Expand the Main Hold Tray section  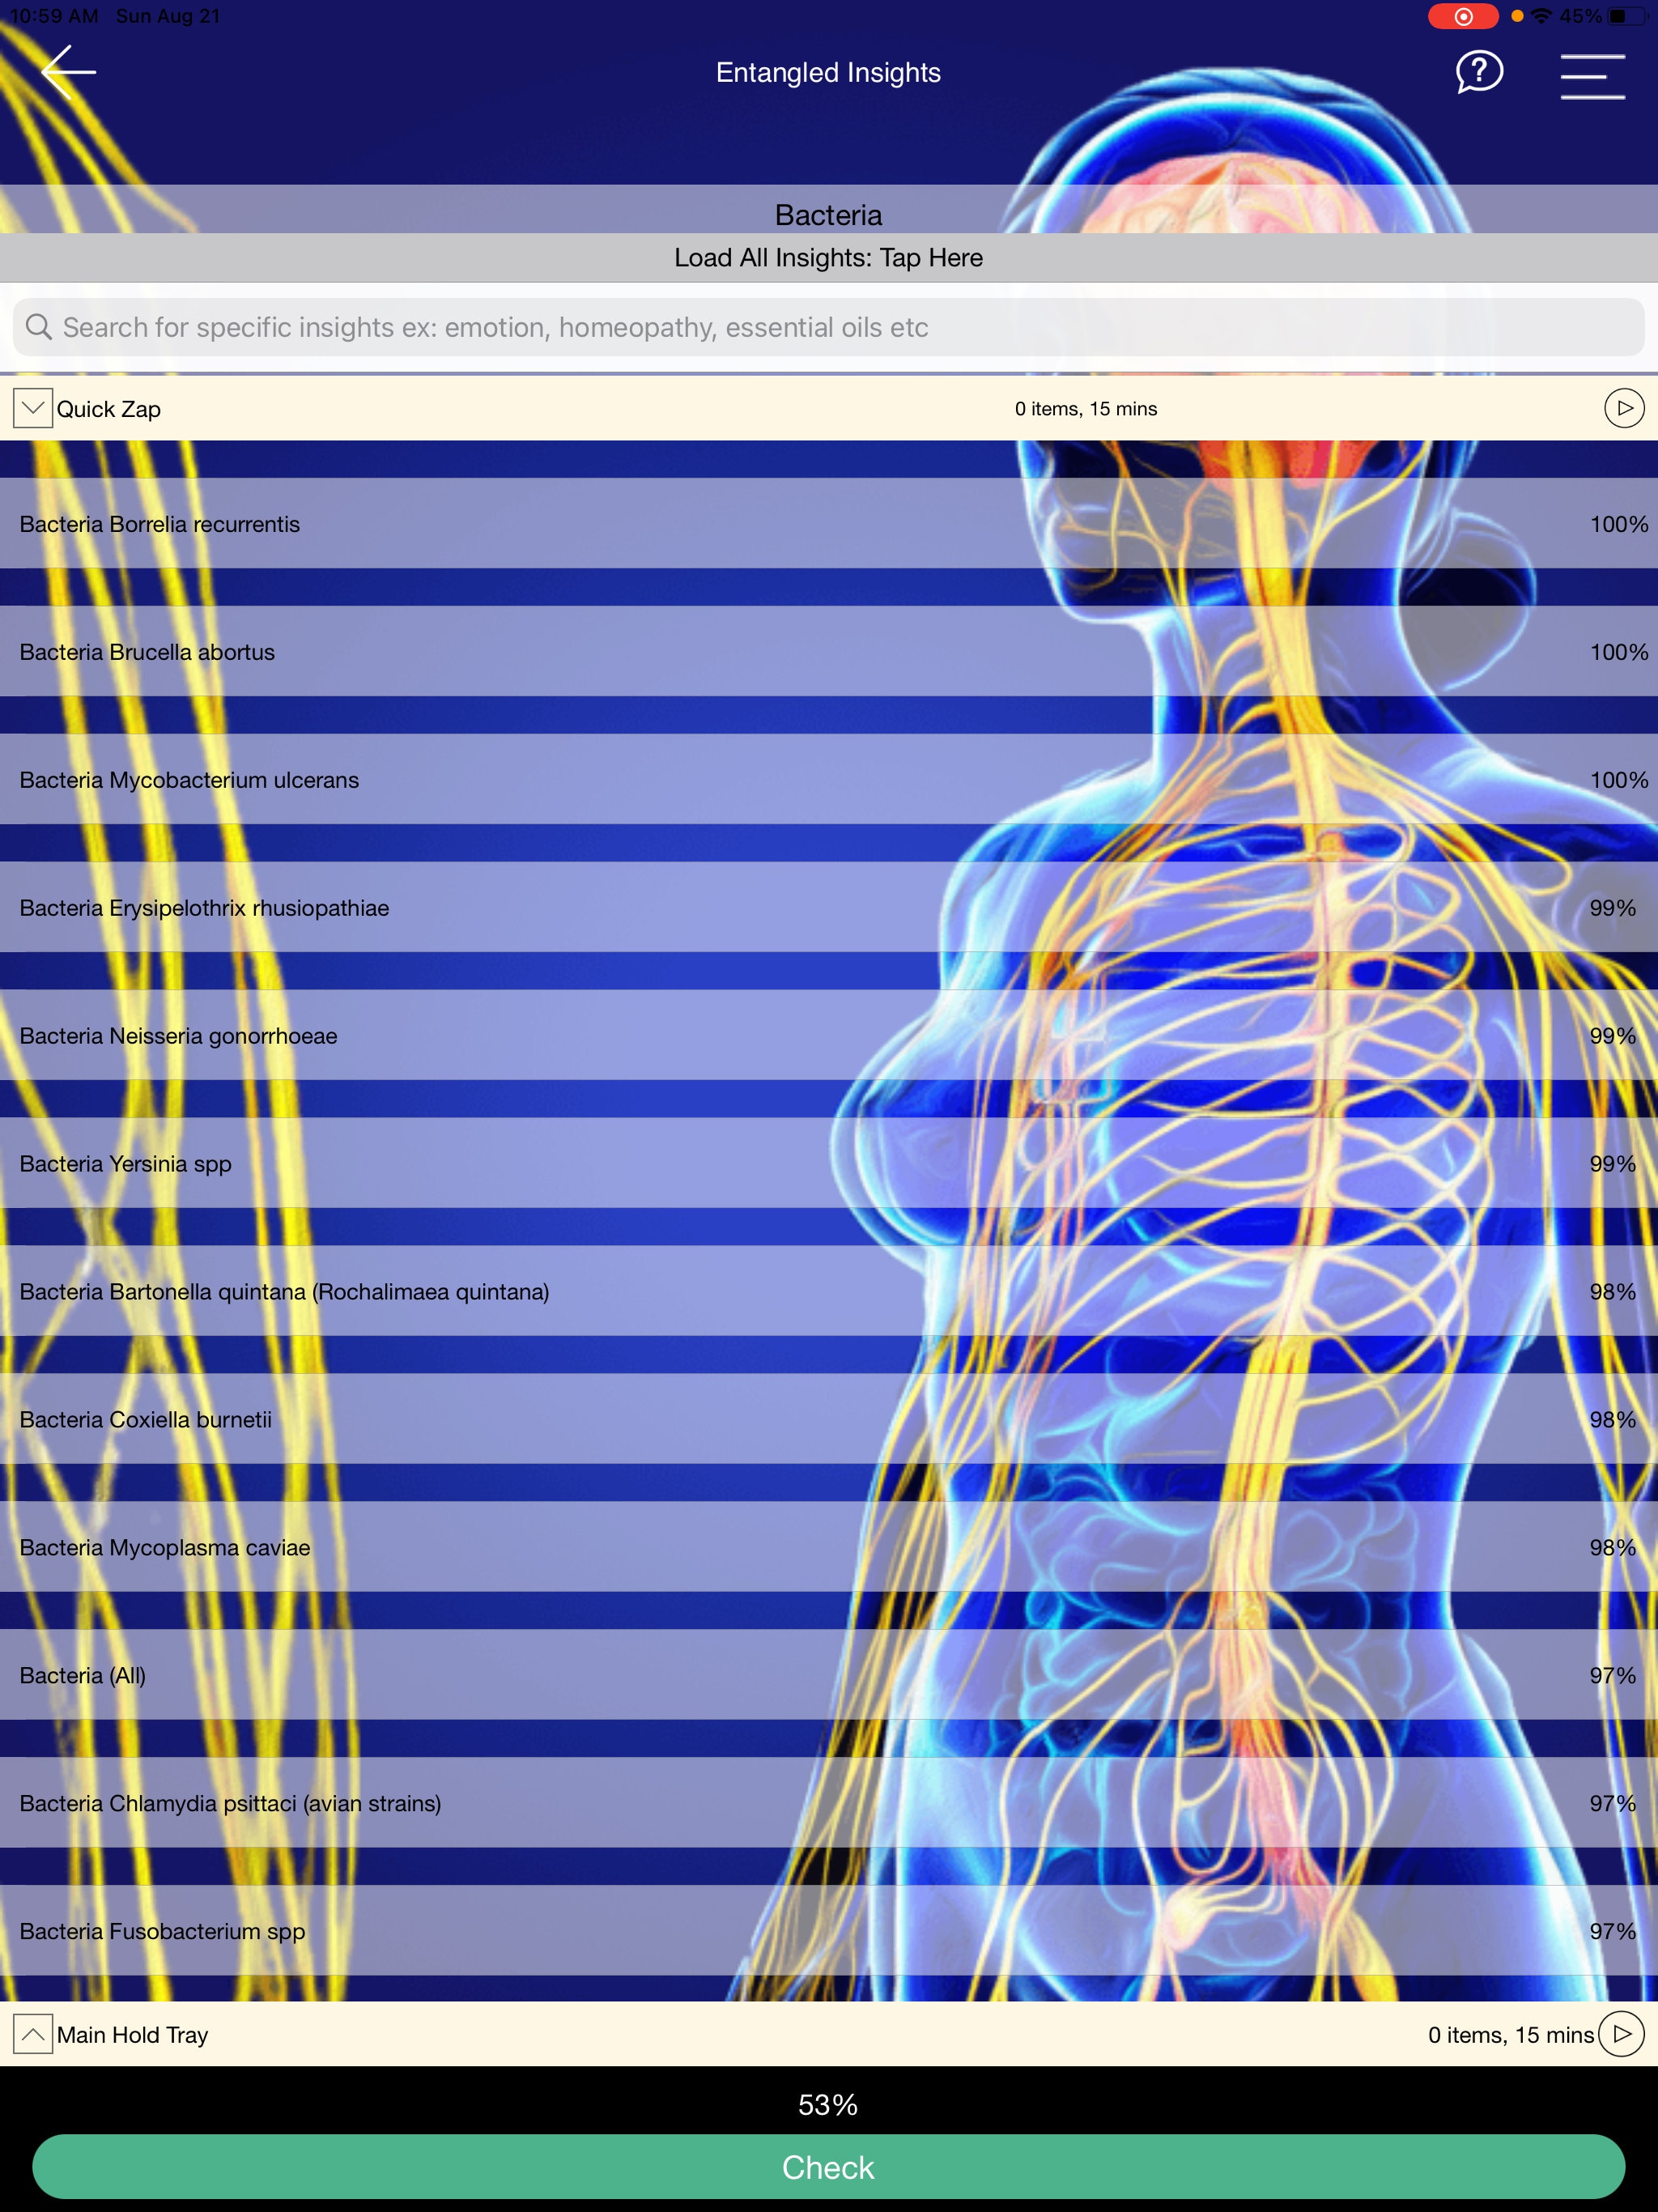coord(33,2035)
